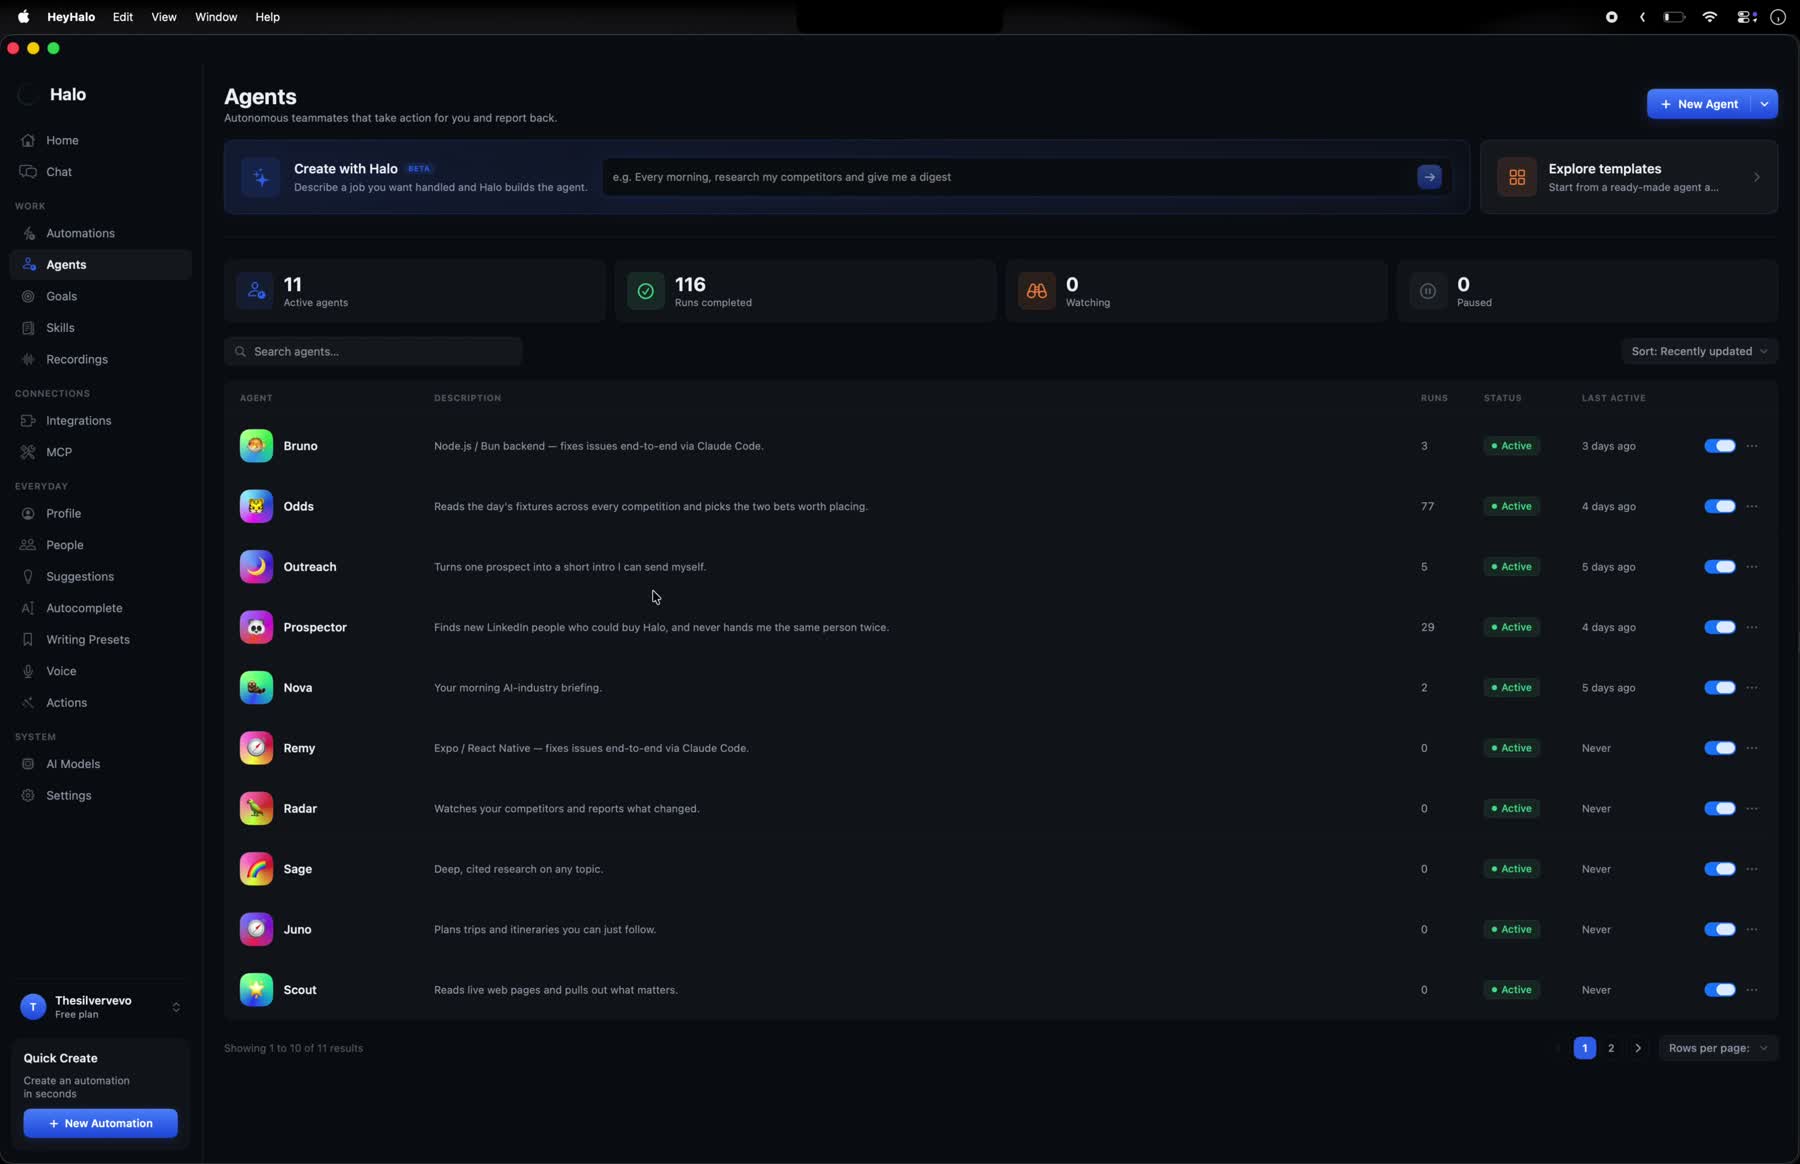The image size is (1800, 1164).
Task: Toggle the Juno agent off
Action: (x=1720, y=929)
